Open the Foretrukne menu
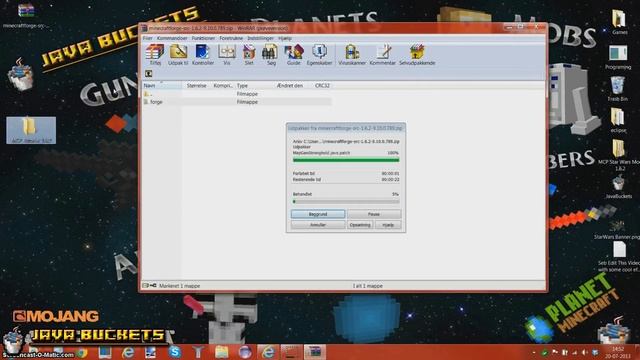The height and width of the screenshot is (360, 640). [x=231, y=38]
